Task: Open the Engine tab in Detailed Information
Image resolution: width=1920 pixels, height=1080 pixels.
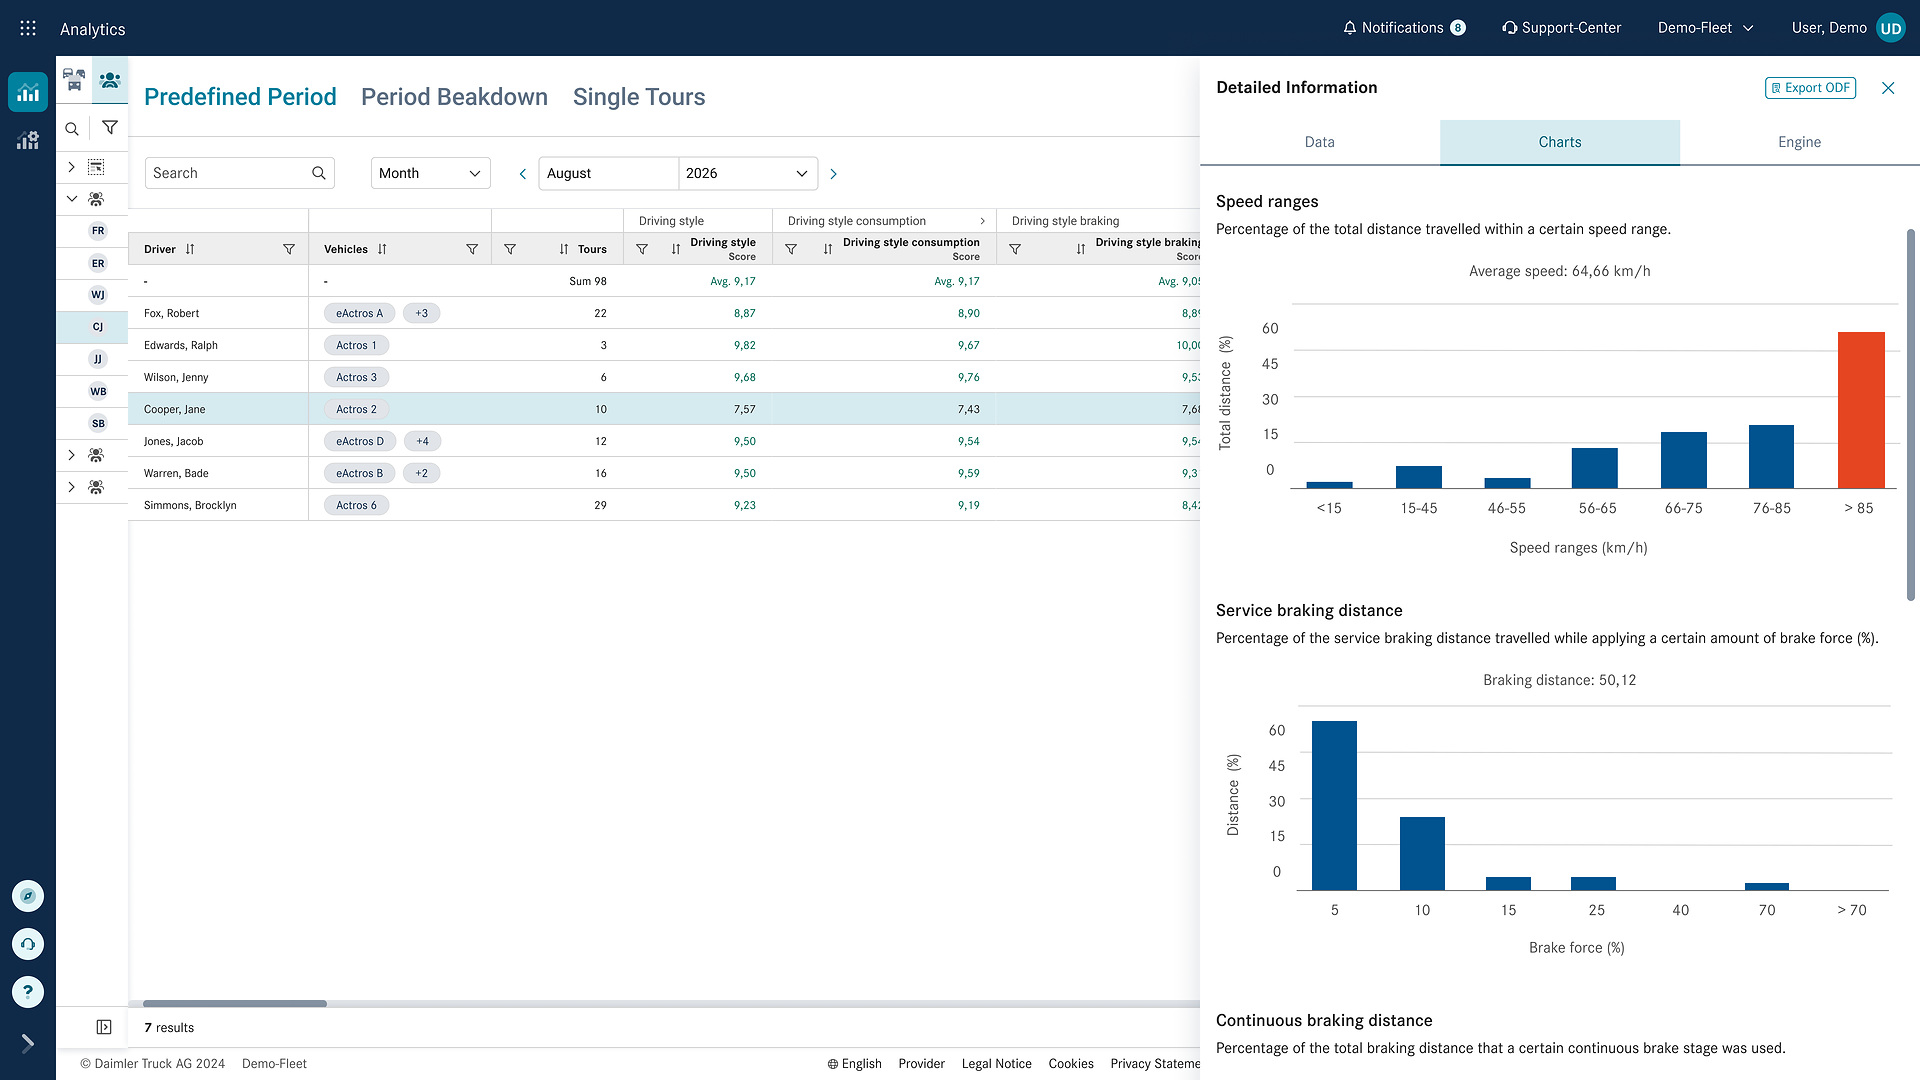Action: 1800,142
